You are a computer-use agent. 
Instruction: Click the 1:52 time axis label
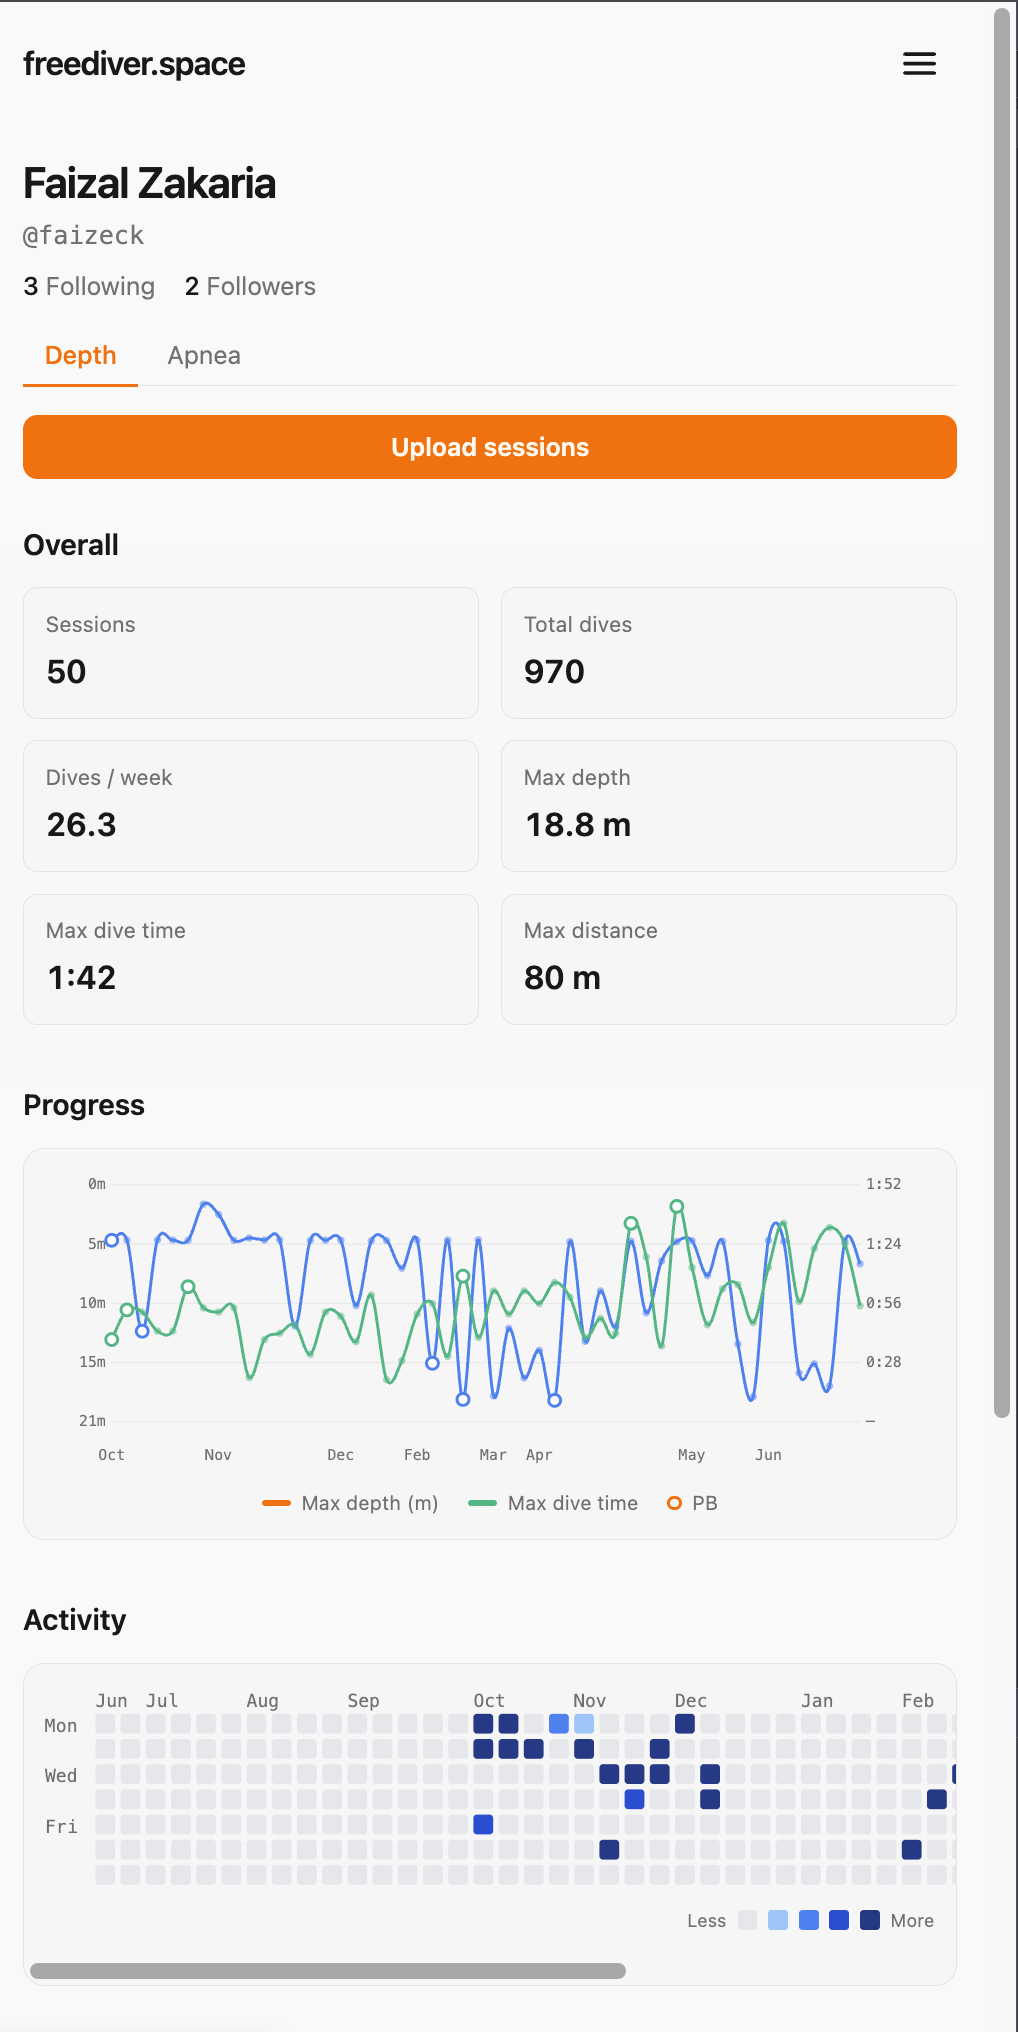point(884,1184)
